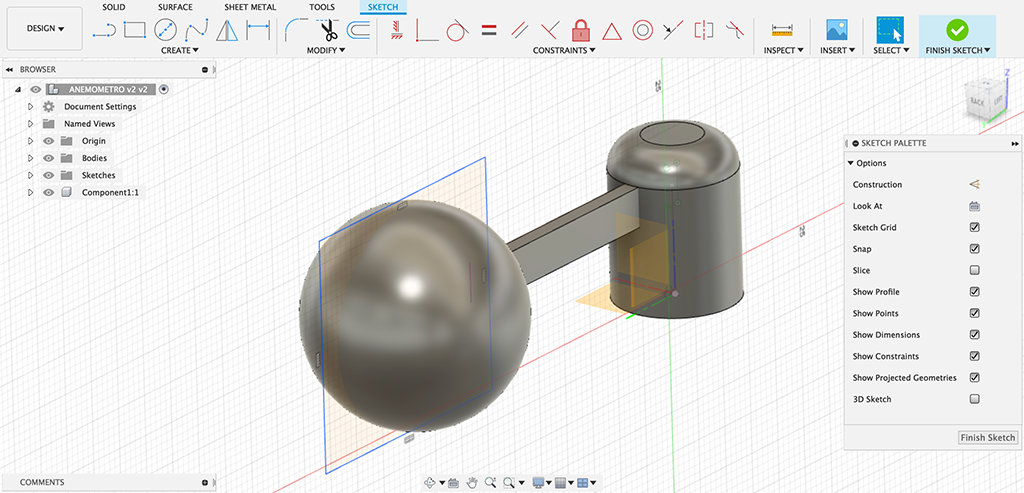Select the Offset tool in Modify
Image resolution: width=1024 pixels, height=493 pixels.
(x=358, y=29)
